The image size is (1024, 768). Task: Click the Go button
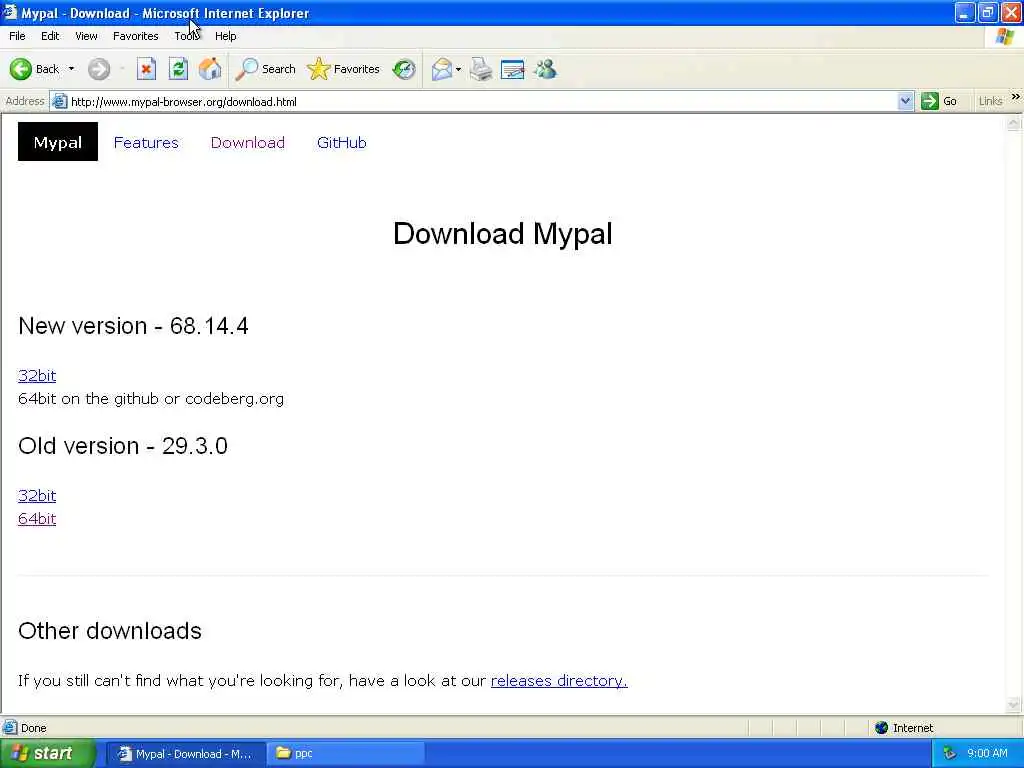(939, 101)
